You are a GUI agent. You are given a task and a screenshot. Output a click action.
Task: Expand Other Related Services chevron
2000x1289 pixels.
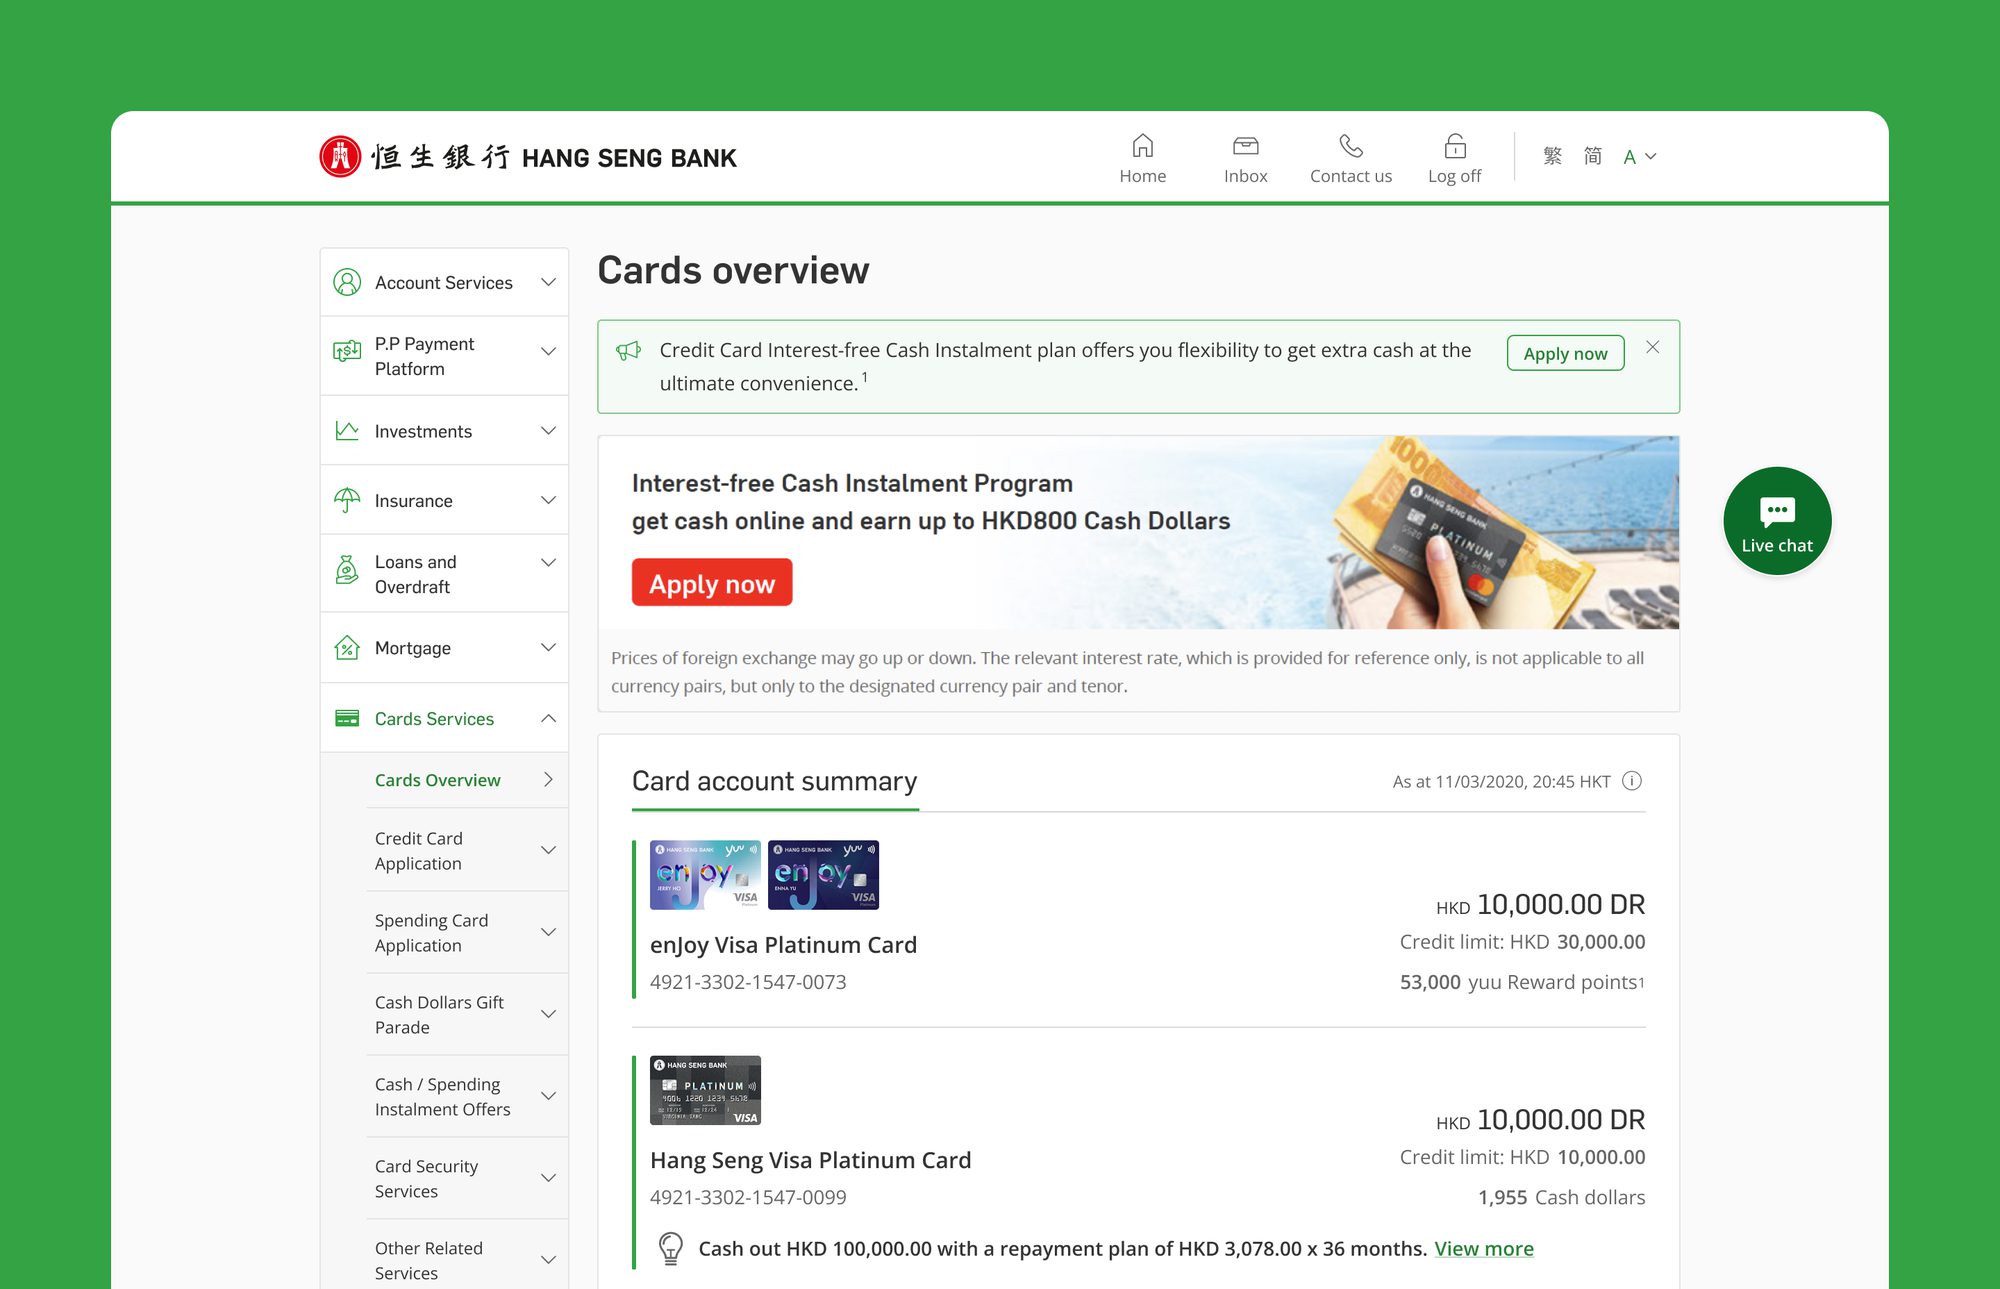tap(548, 1260)
